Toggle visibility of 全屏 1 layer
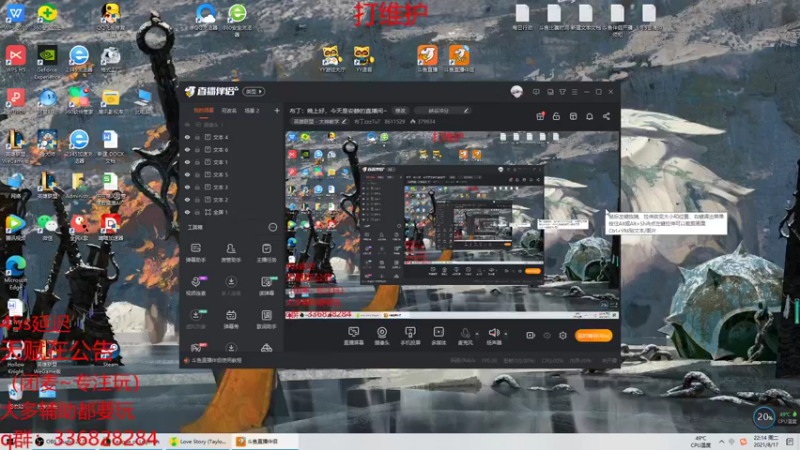 (187, 212)
